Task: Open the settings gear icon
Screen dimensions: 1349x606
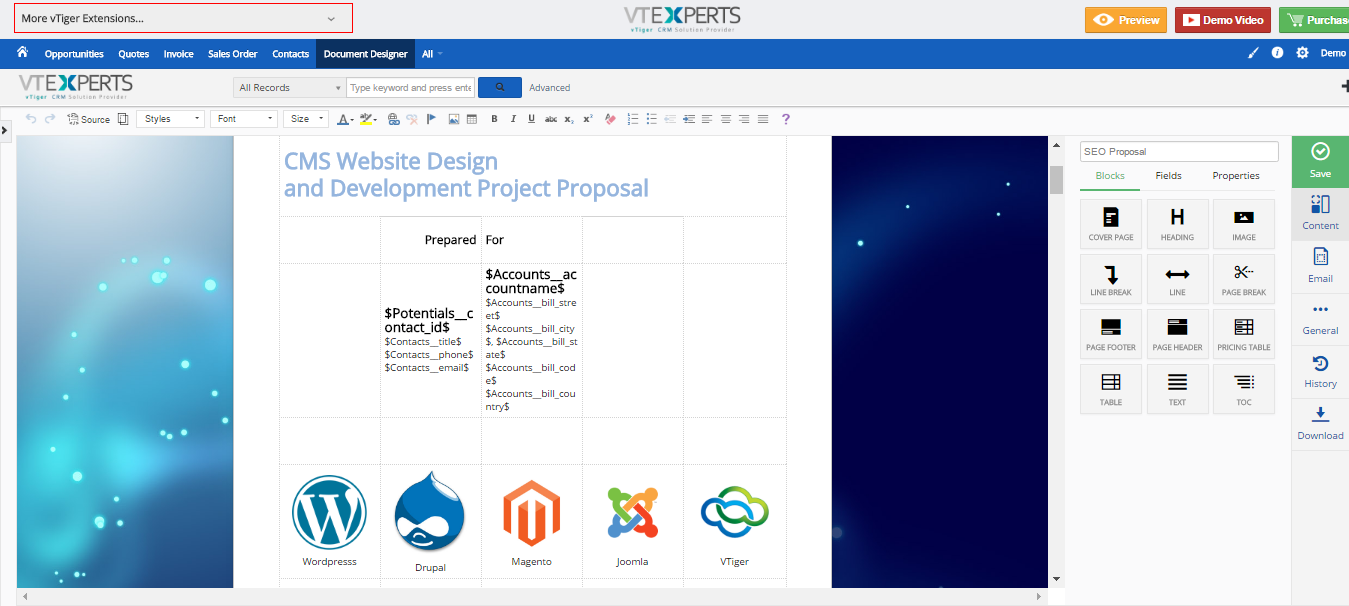Action: [1302, 53]
